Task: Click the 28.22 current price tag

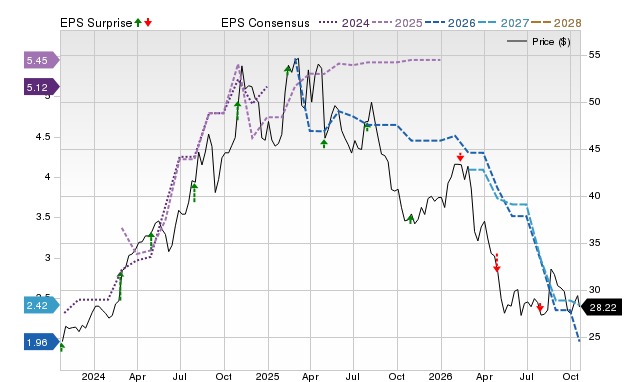Action: [601, 307]
